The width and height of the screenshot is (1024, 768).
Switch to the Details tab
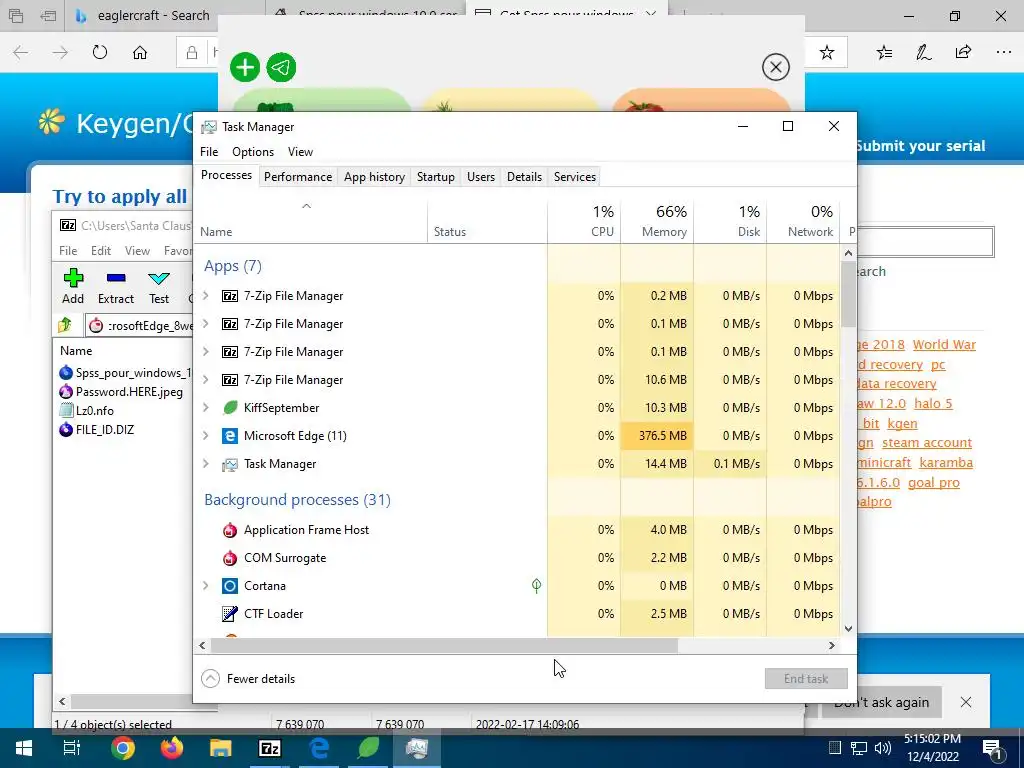pyautogui.click(x=524, y=177)
